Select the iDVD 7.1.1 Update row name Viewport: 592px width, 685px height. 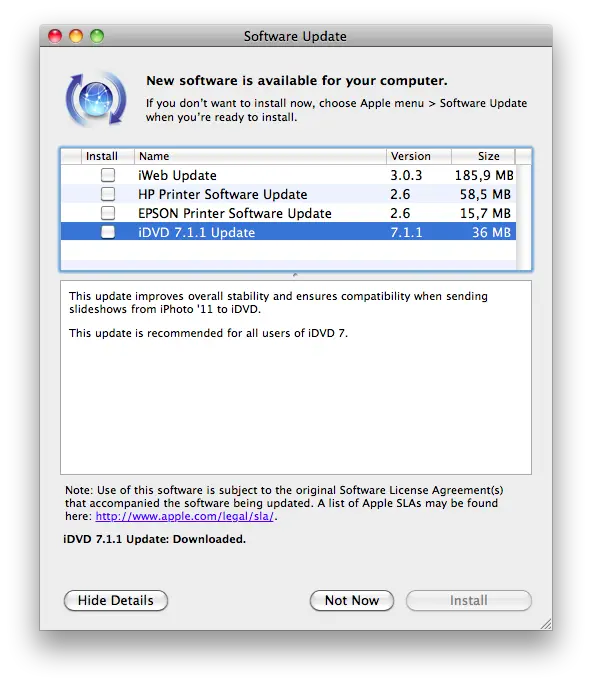(x=197, y=232)
